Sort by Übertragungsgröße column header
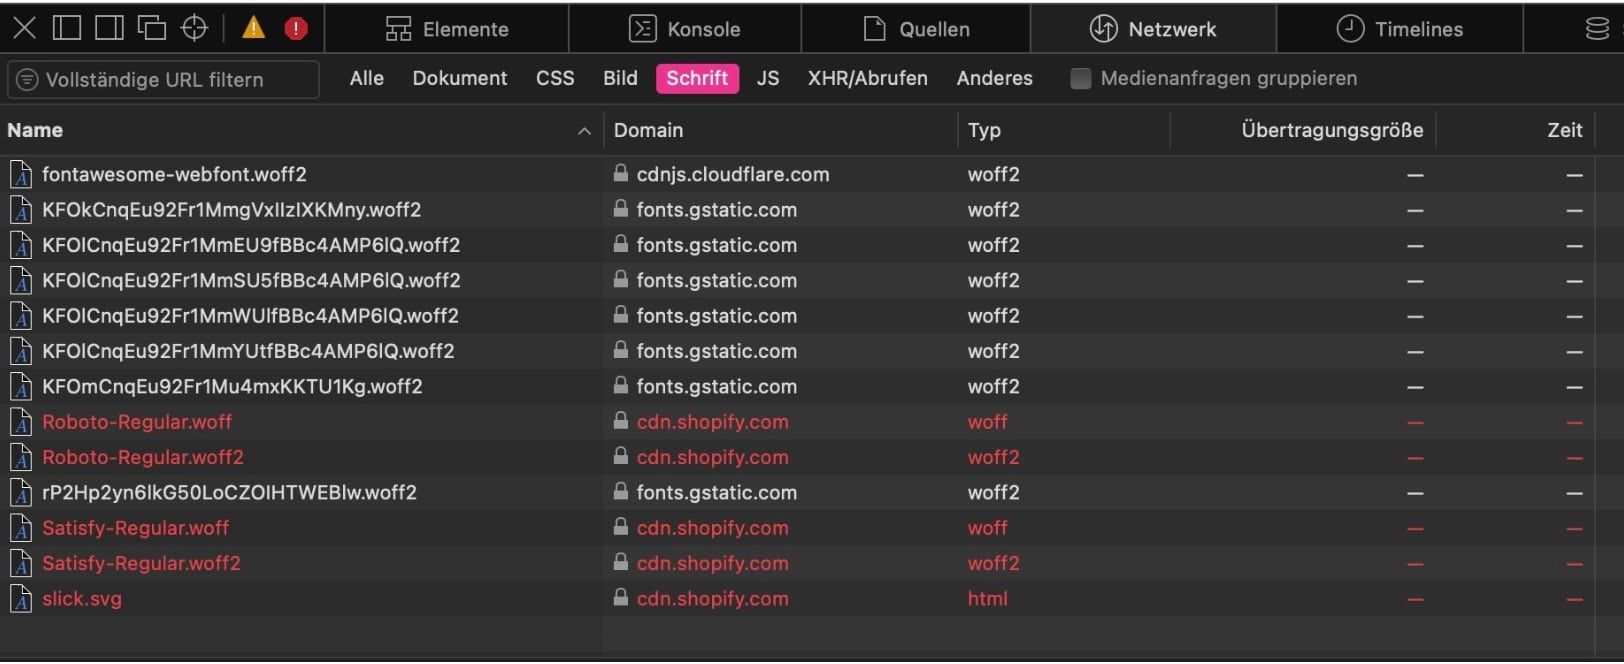This screenshot has height=664, width=1624. [x=1331, y=131]
